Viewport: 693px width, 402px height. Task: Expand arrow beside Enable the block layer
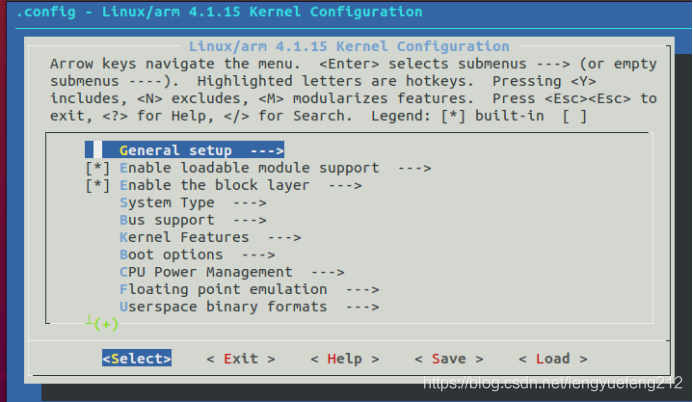coord(345,185)
